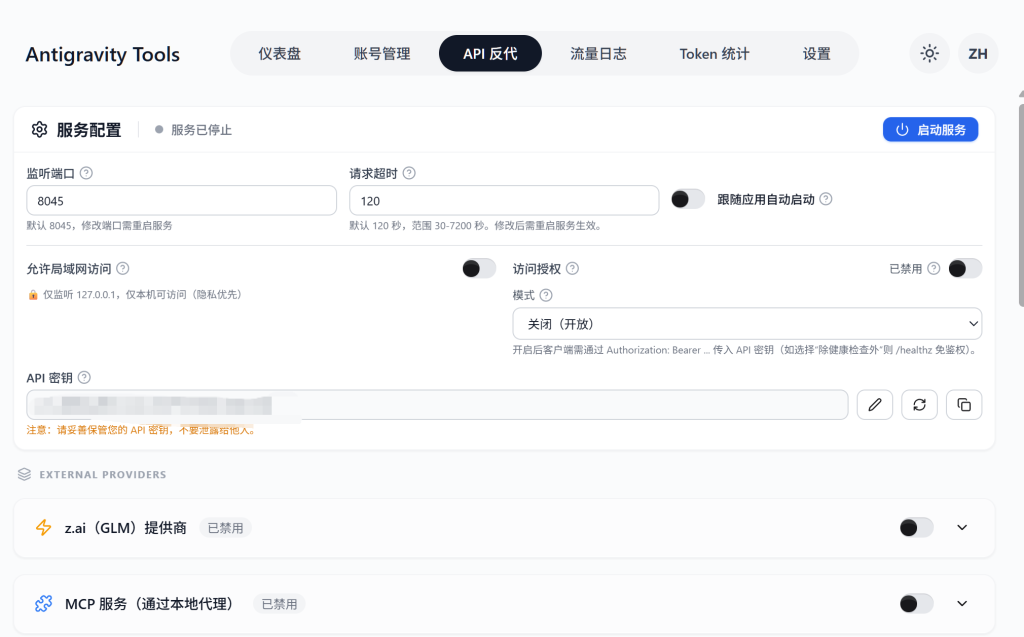Copy the API key using the copy icon
The height and width of the screenshot is (637, 1024).
point(963,404)
